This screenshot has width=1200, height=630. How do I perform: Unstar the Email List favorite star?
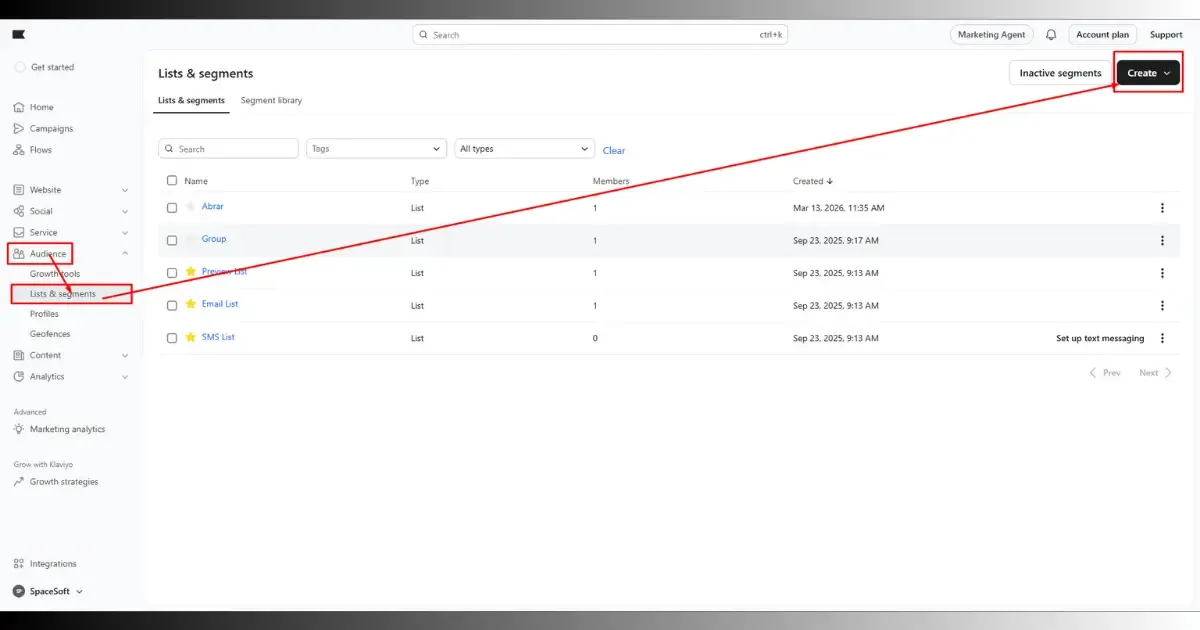(x=191, y=304)
